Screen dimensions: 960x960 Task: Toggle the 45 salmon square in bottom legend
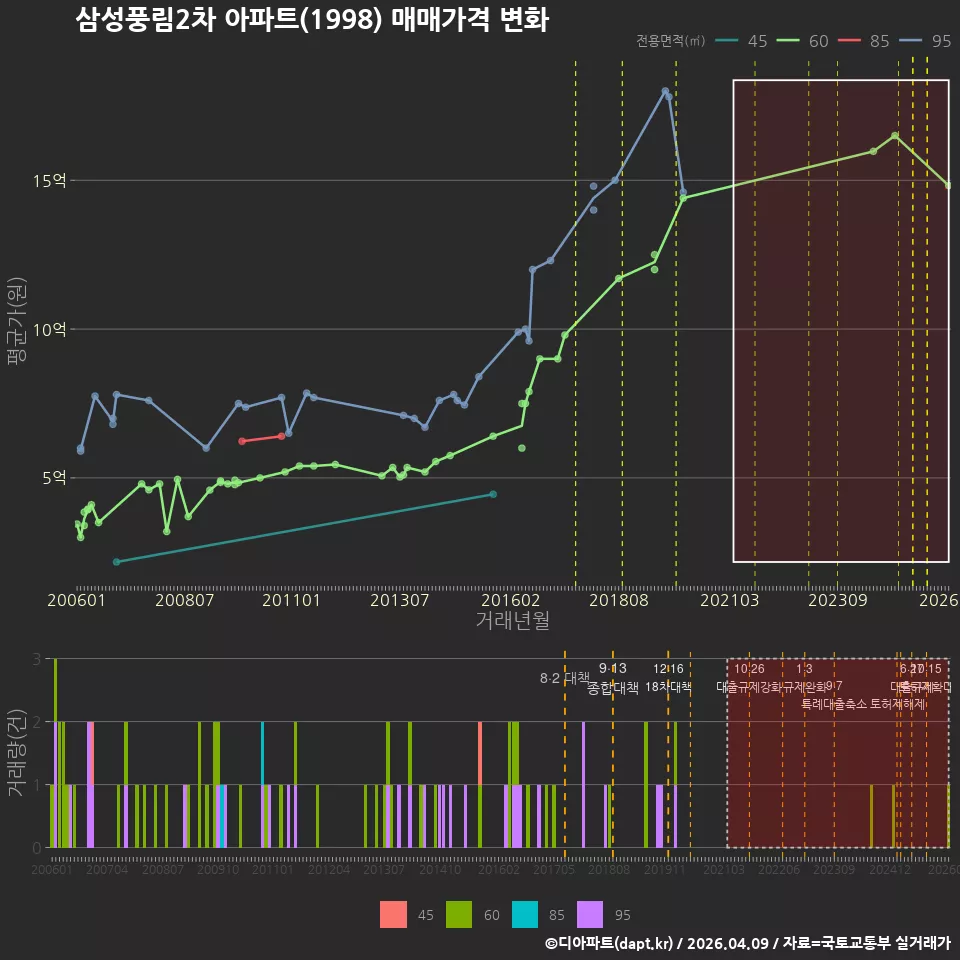(392, 915)
